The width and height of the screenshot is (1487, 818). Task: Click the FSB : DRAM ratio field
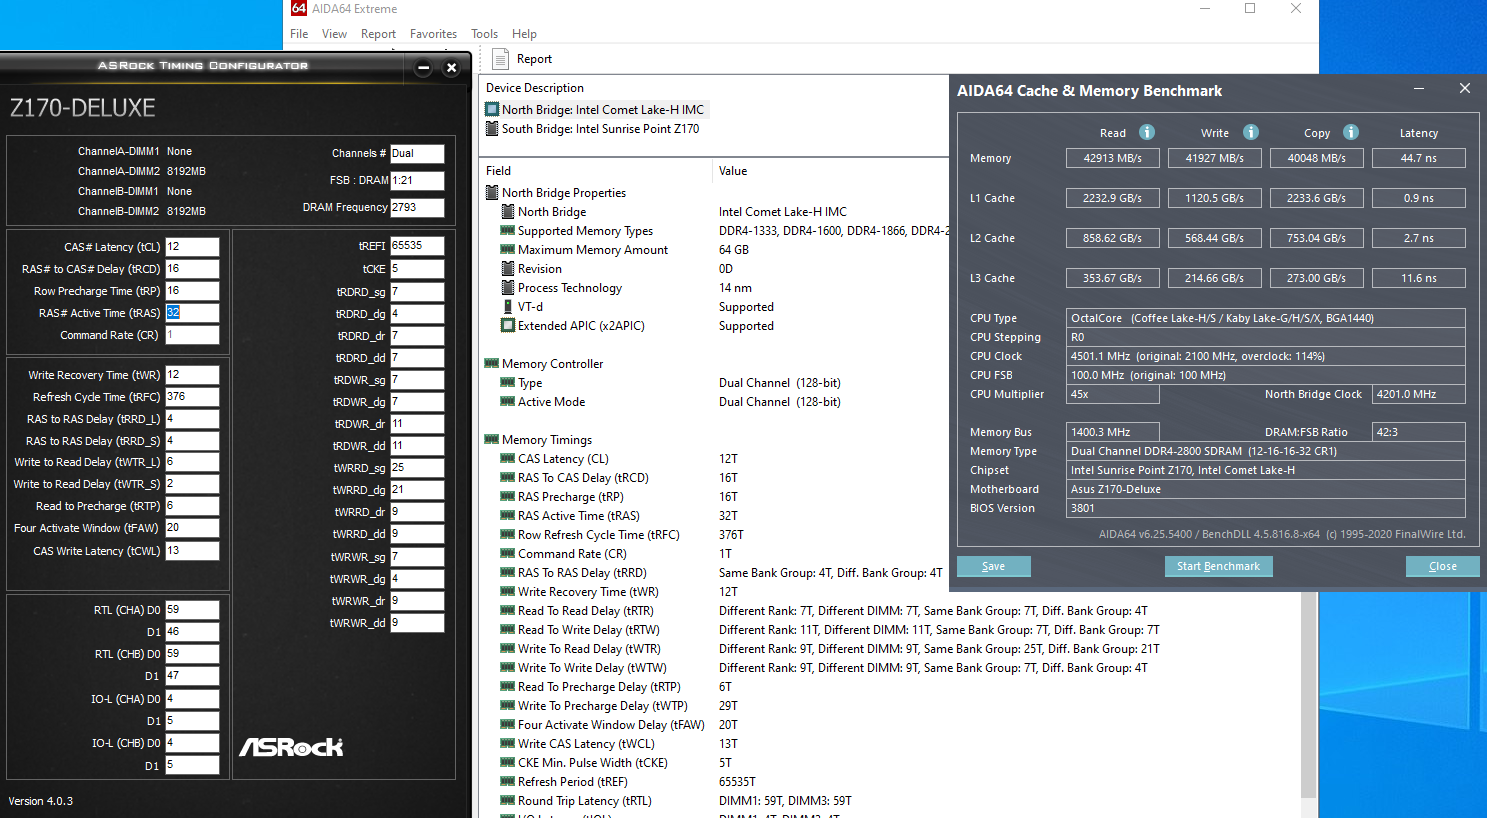(417, 181)
